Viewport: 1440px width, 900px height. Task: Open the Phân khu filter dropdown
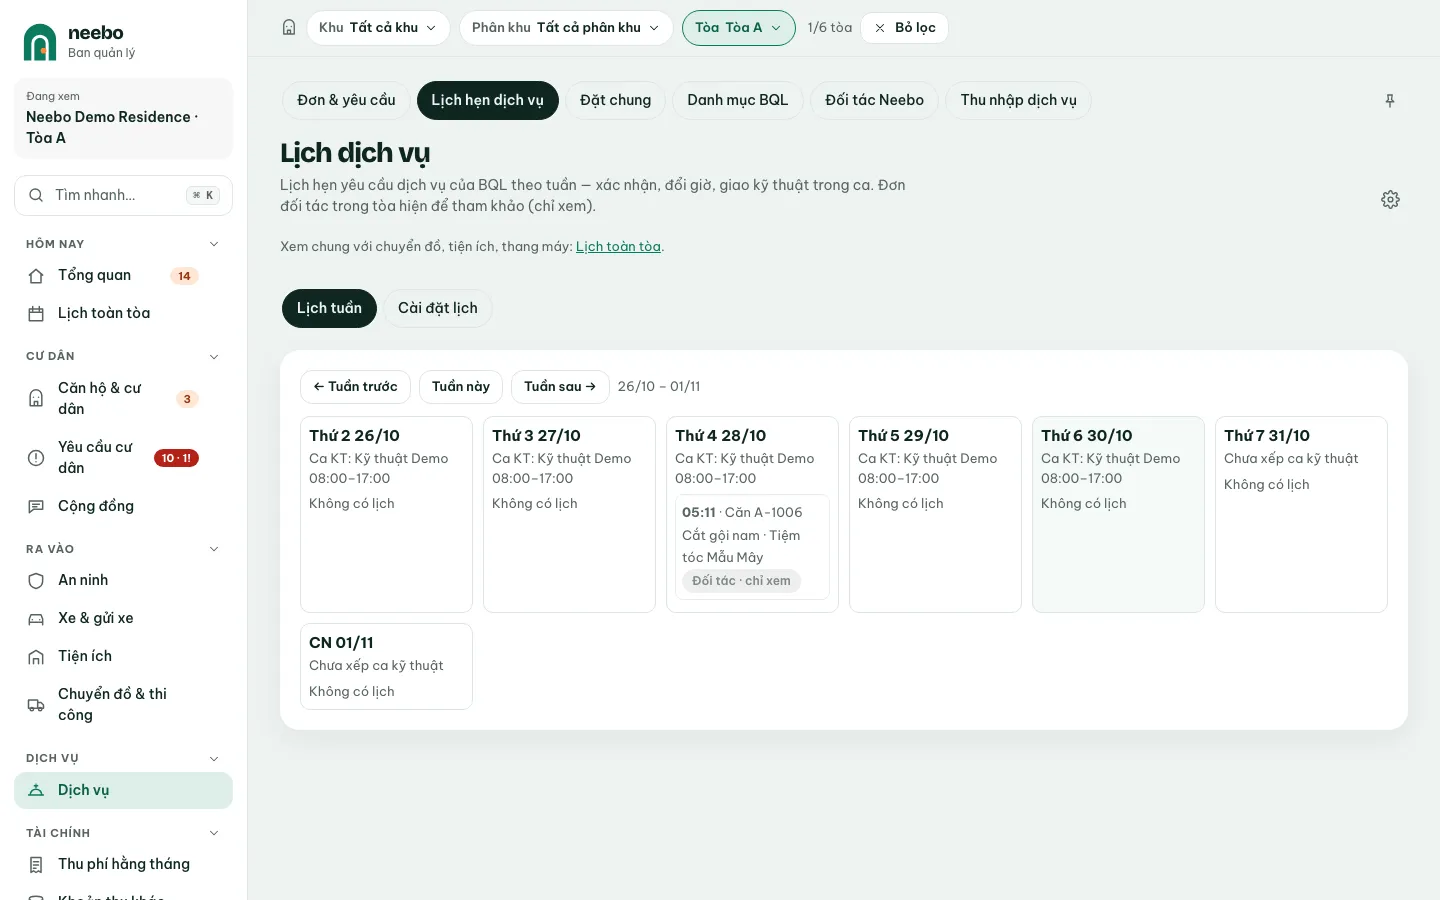click(566, 28)
